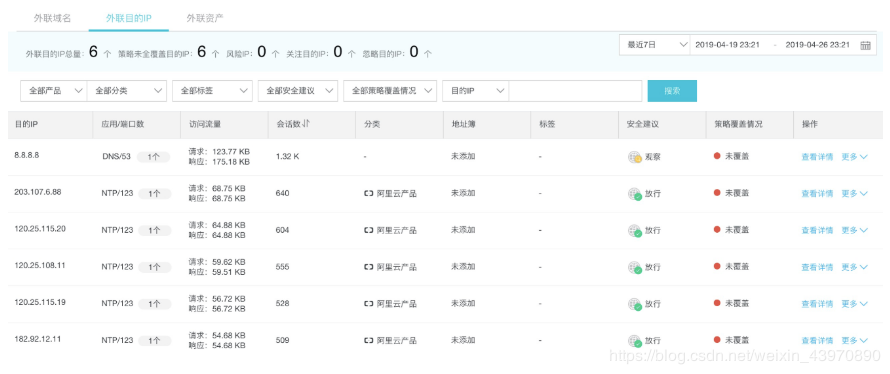
Task: Switch to the 外联资产 tab
Action: pos(205,18)
